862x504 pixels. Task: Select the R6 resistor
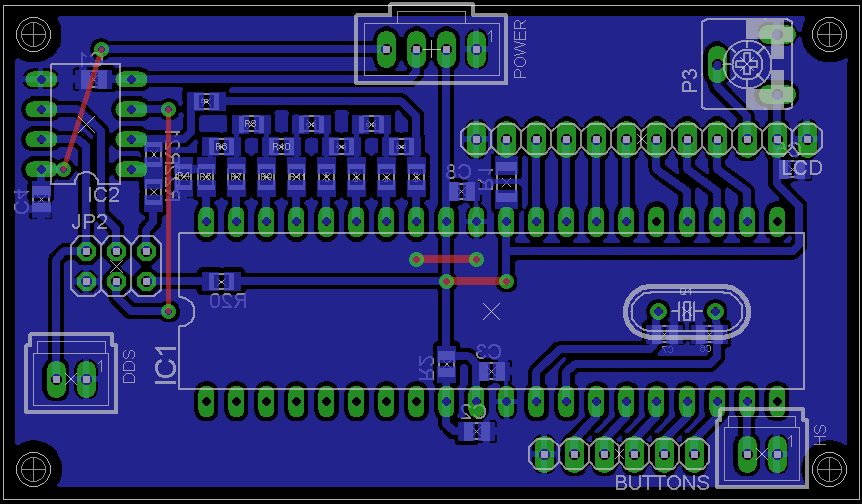220,147
